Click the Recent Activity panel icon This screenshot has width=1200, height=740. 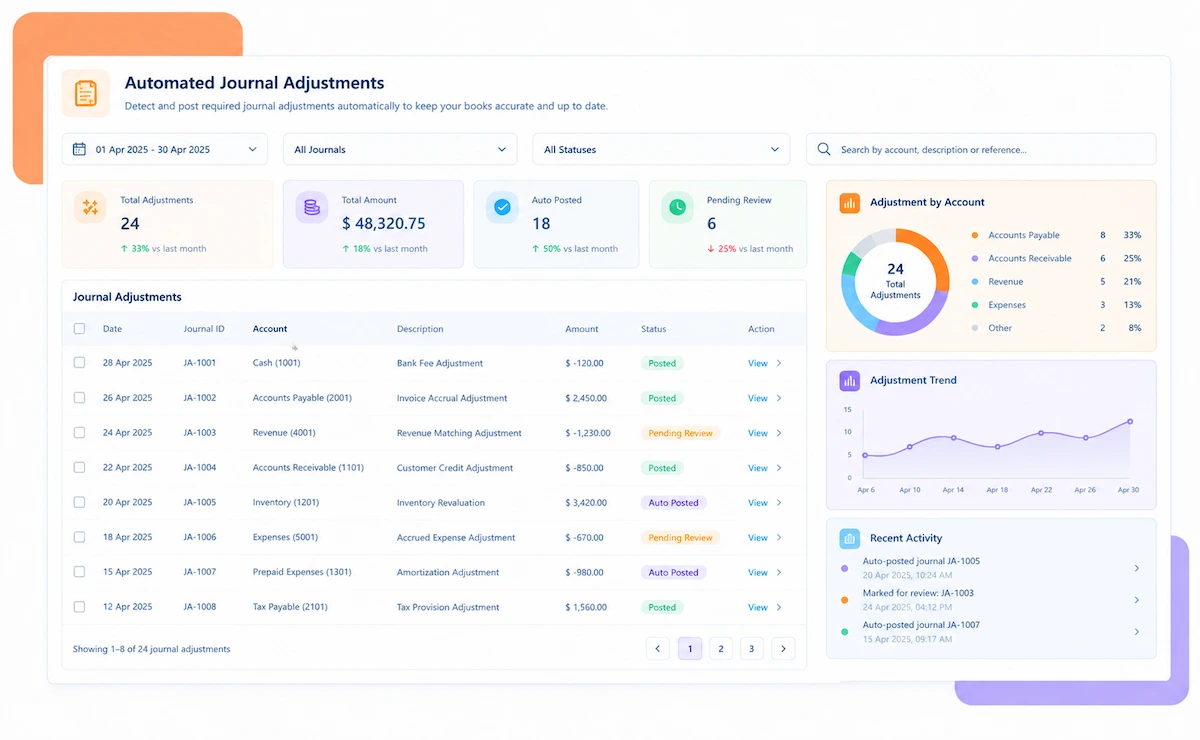tap(850, 538)
